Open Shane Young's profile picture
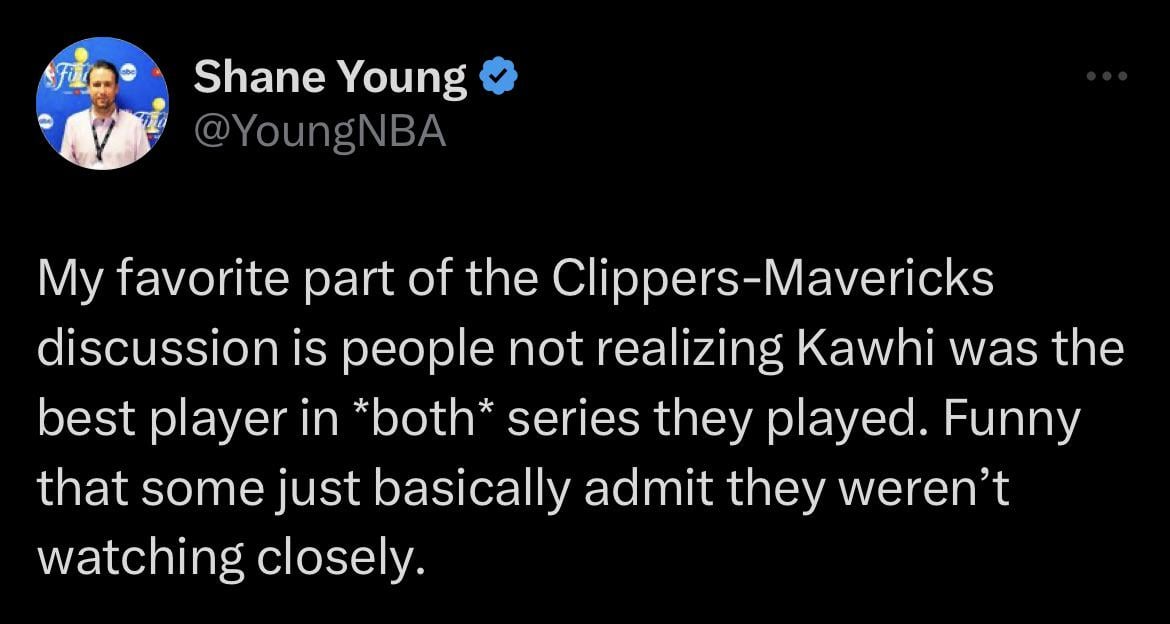1170x624 pixels. pos(103,103)
